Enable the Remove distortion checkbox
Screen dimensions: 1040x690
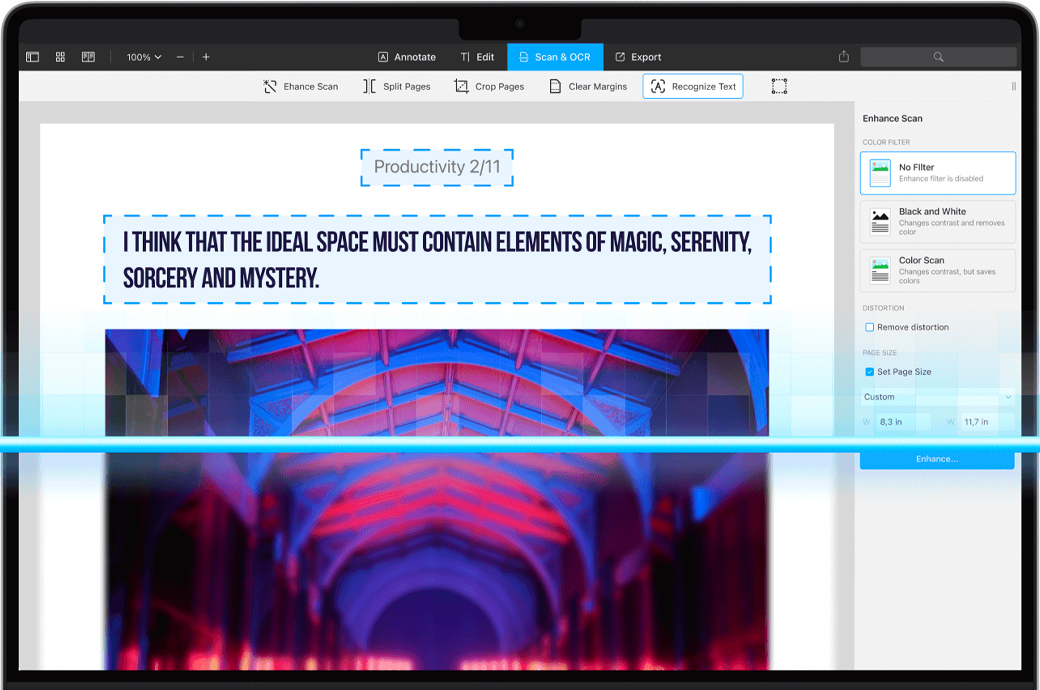(x=870, y=327)
